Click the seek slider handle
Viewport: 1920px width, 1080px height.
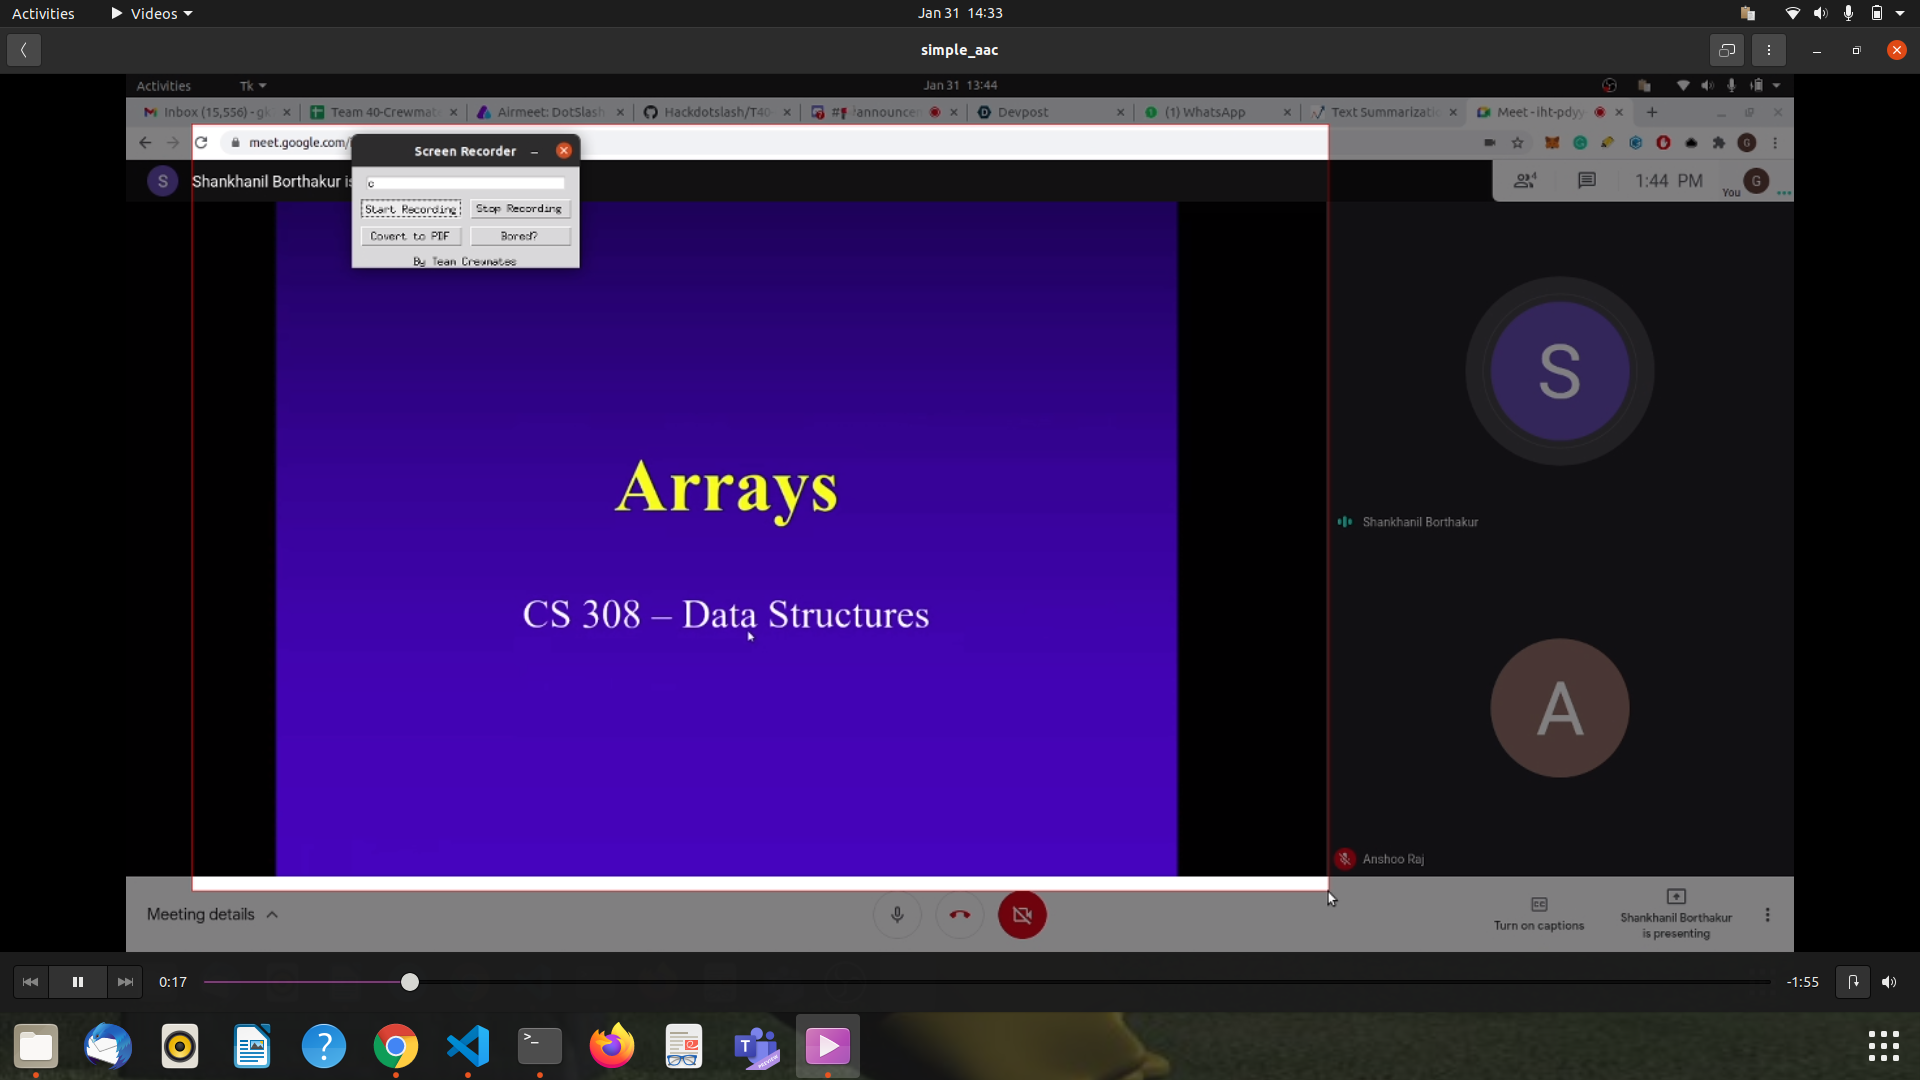[410, 982]
